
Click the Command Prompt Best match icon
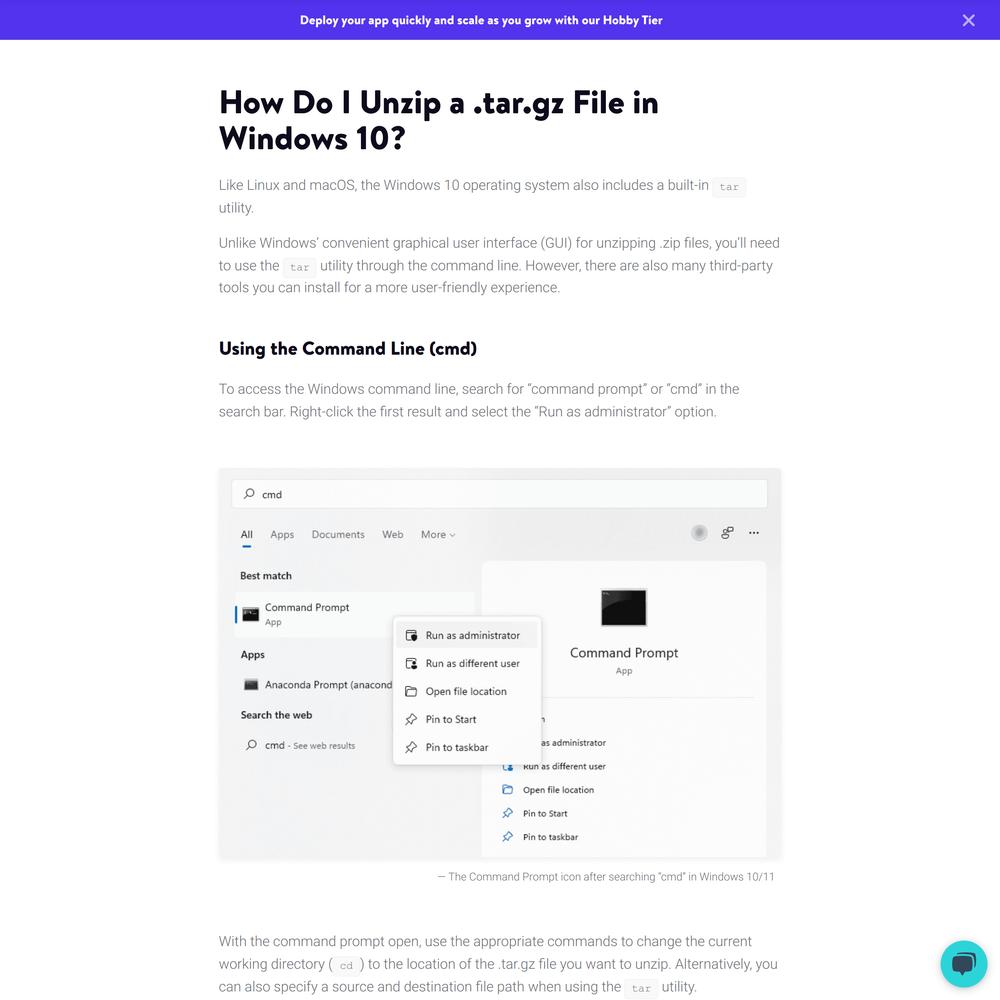(251, 614)
